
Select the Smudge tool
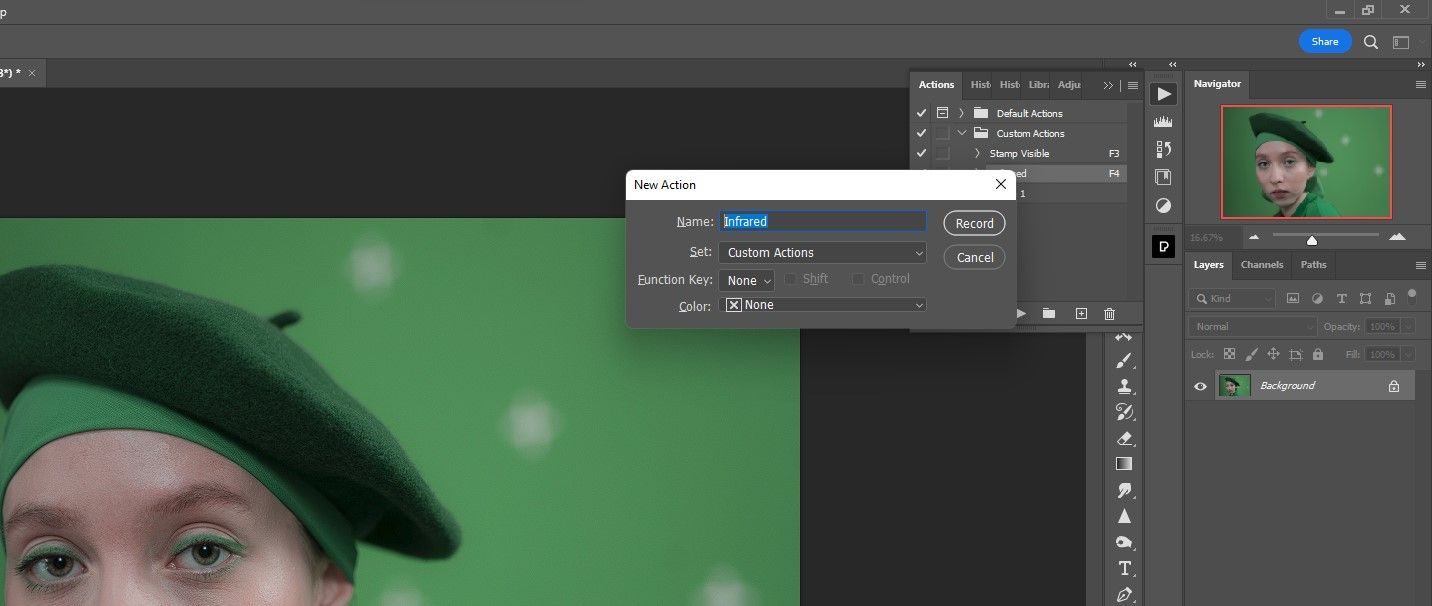click(x=1124, y=490)
